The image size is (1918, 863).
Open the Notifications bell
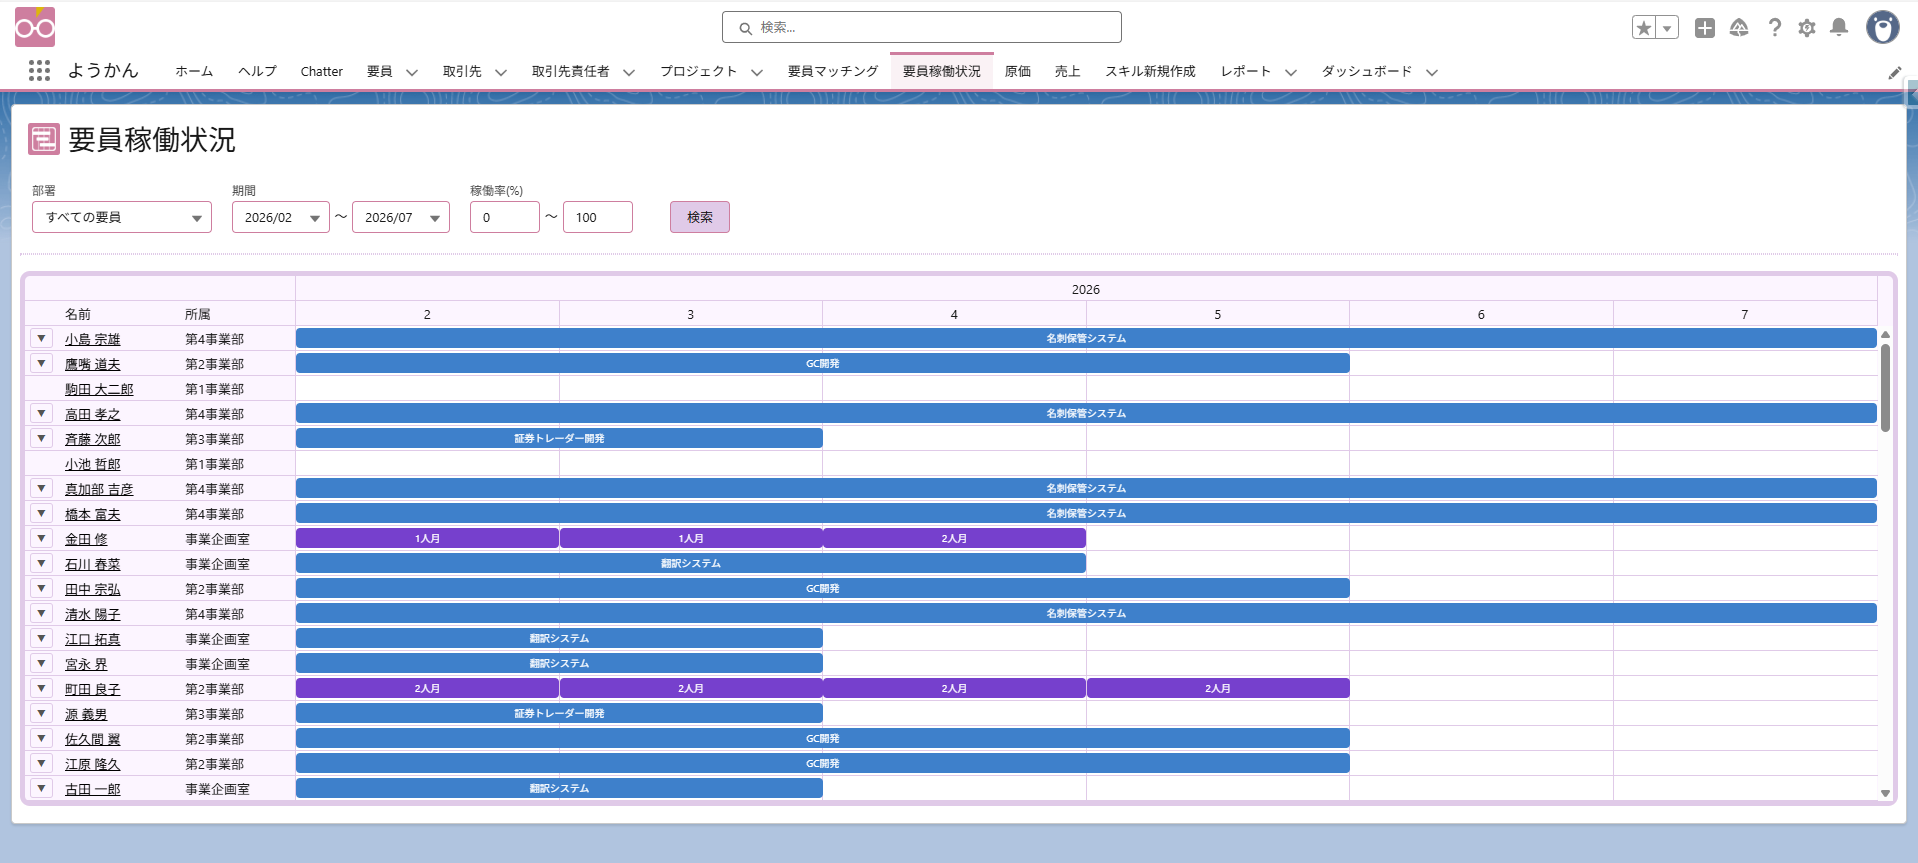1839,28
